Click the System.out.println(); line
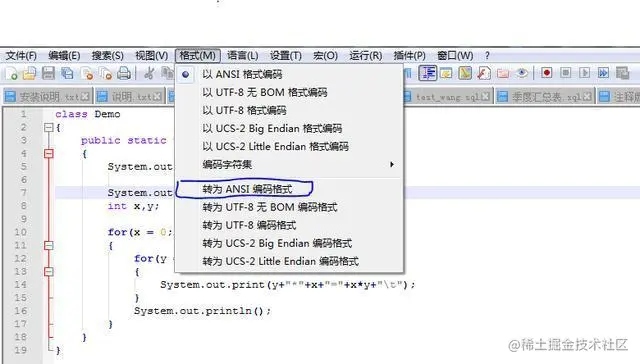640x364 pixels. (x=202, y=311)
